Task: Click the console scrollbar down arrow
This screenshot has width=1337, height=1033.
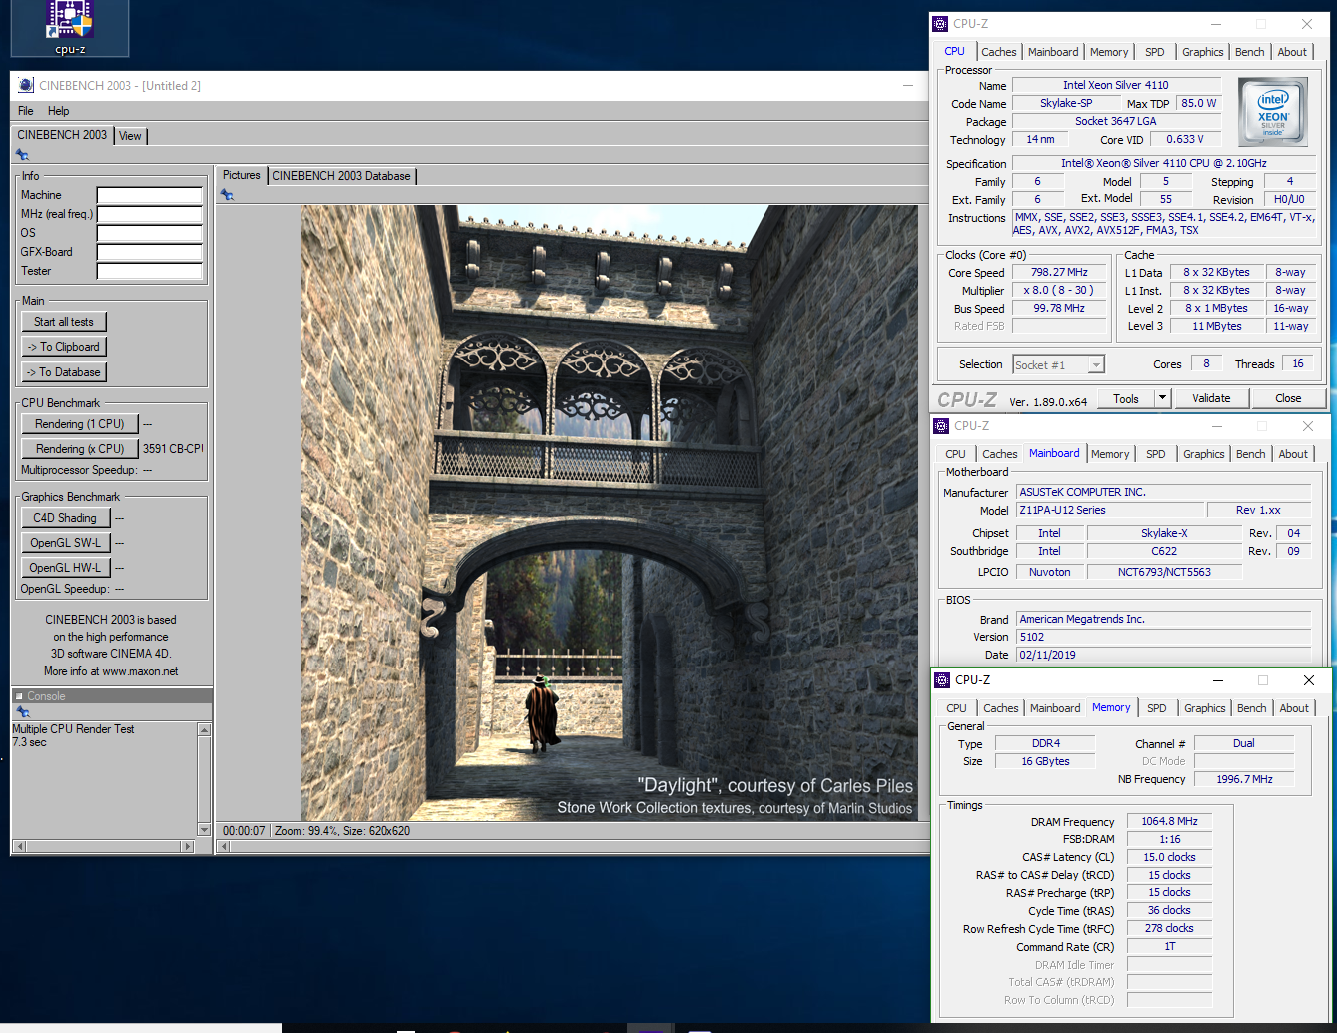Action: tap(205, 829)
